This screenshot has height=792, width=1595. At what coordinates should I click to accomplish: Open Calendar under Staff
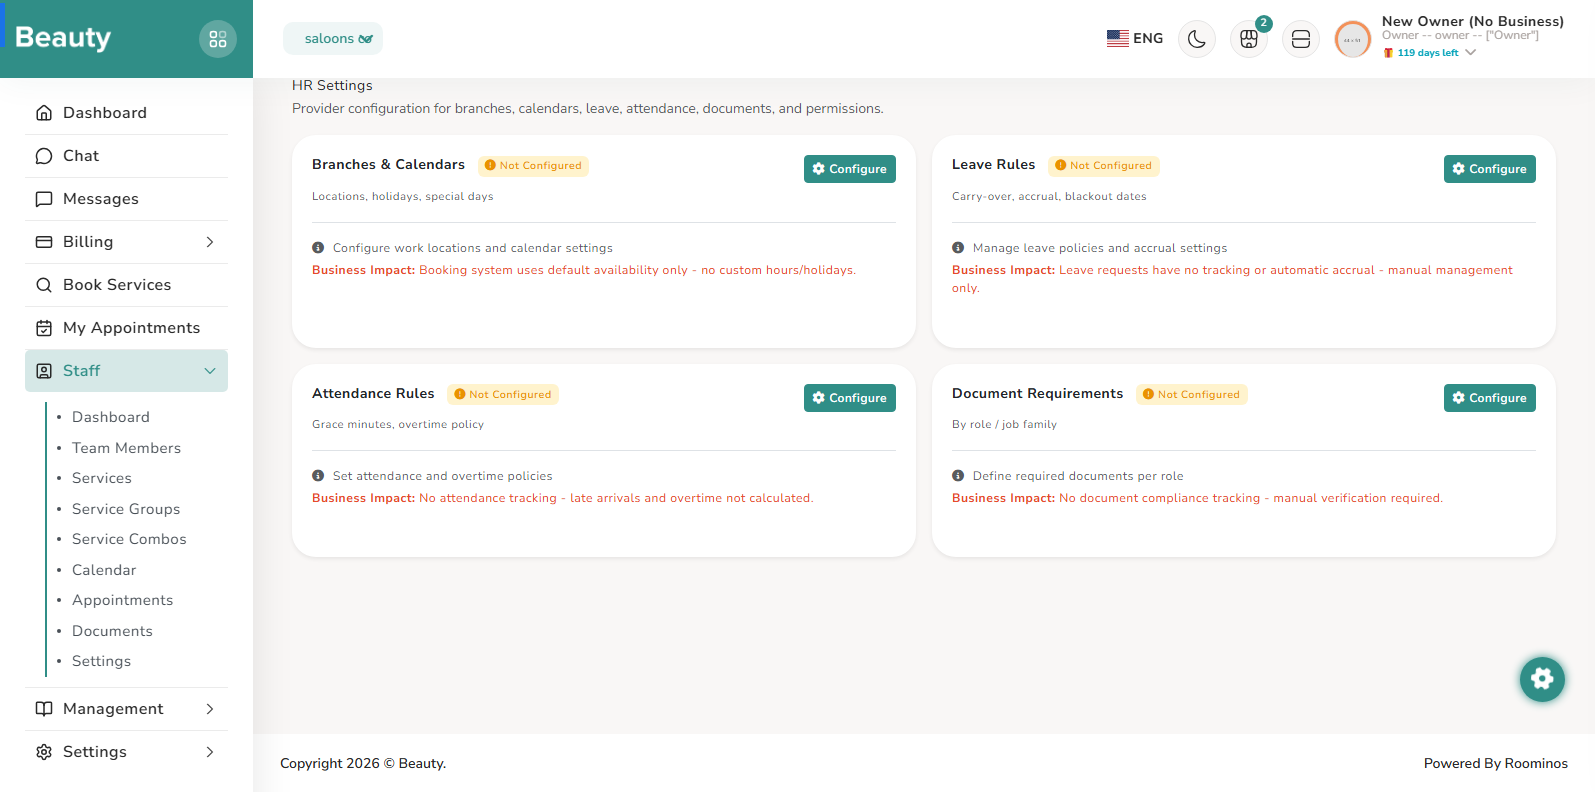click(x=104, y=570)
